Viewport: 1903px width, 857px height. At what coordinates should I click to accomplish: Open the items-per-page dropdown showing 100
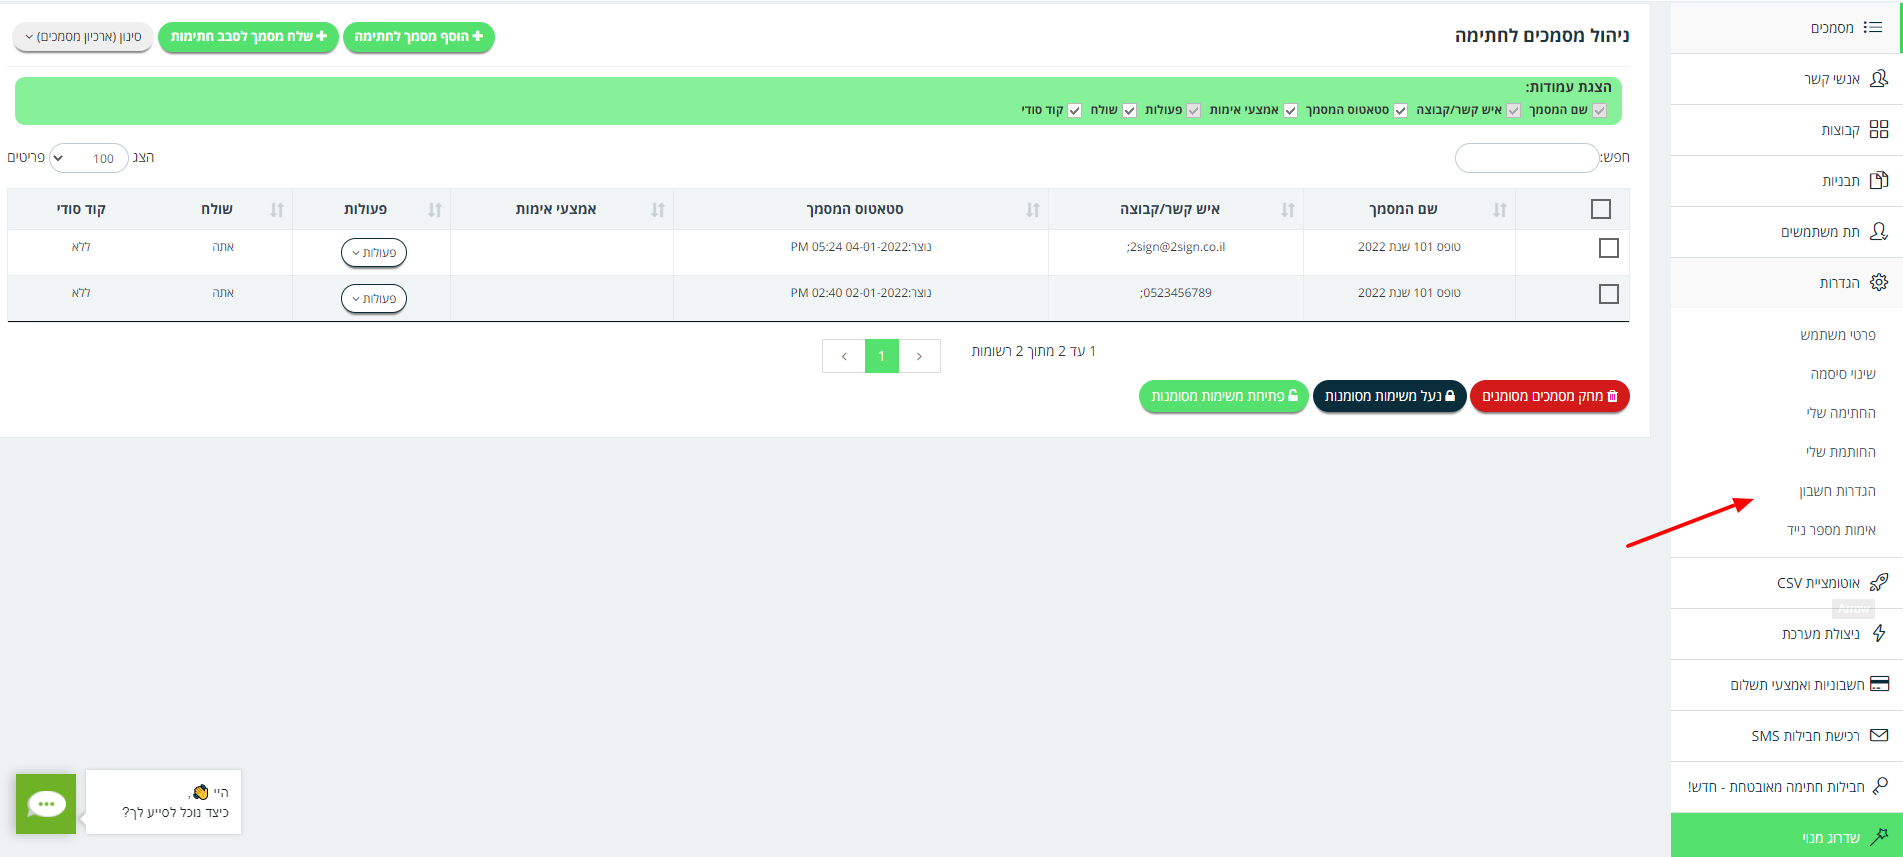pos(89,158)
